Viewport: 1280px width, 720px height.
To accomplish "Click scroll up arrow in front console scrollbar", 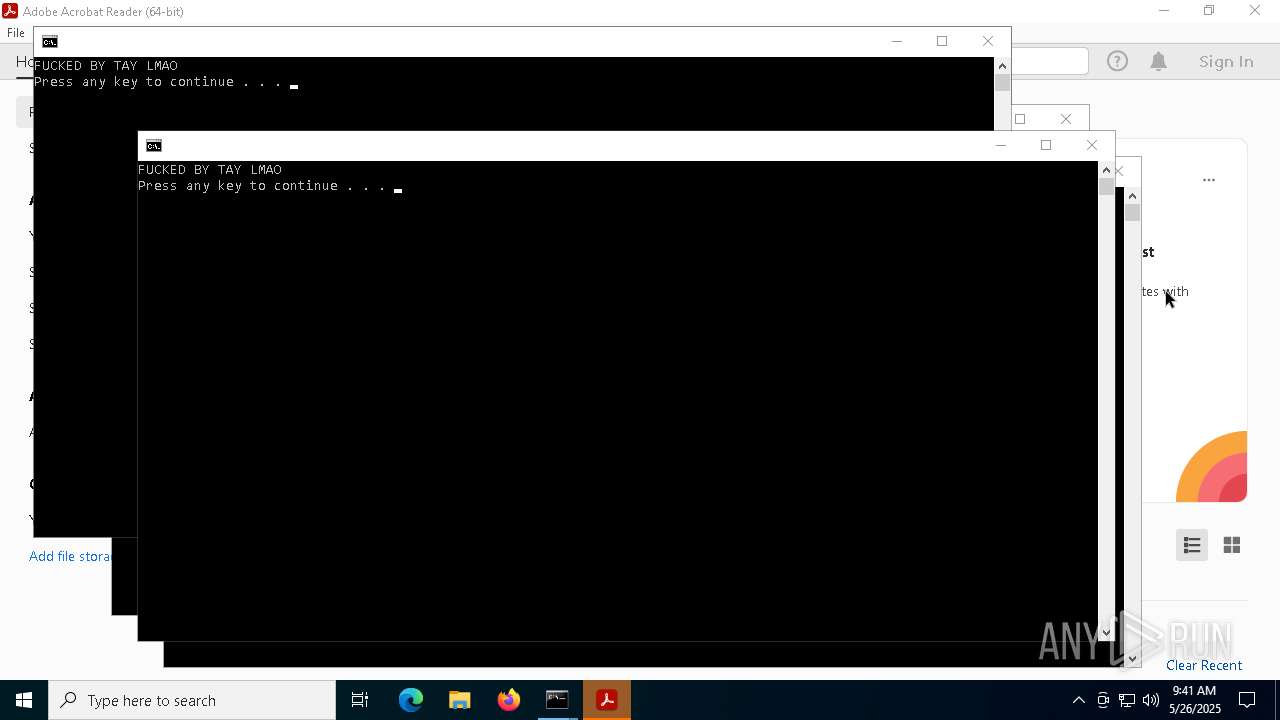I will pos(1106,170).
